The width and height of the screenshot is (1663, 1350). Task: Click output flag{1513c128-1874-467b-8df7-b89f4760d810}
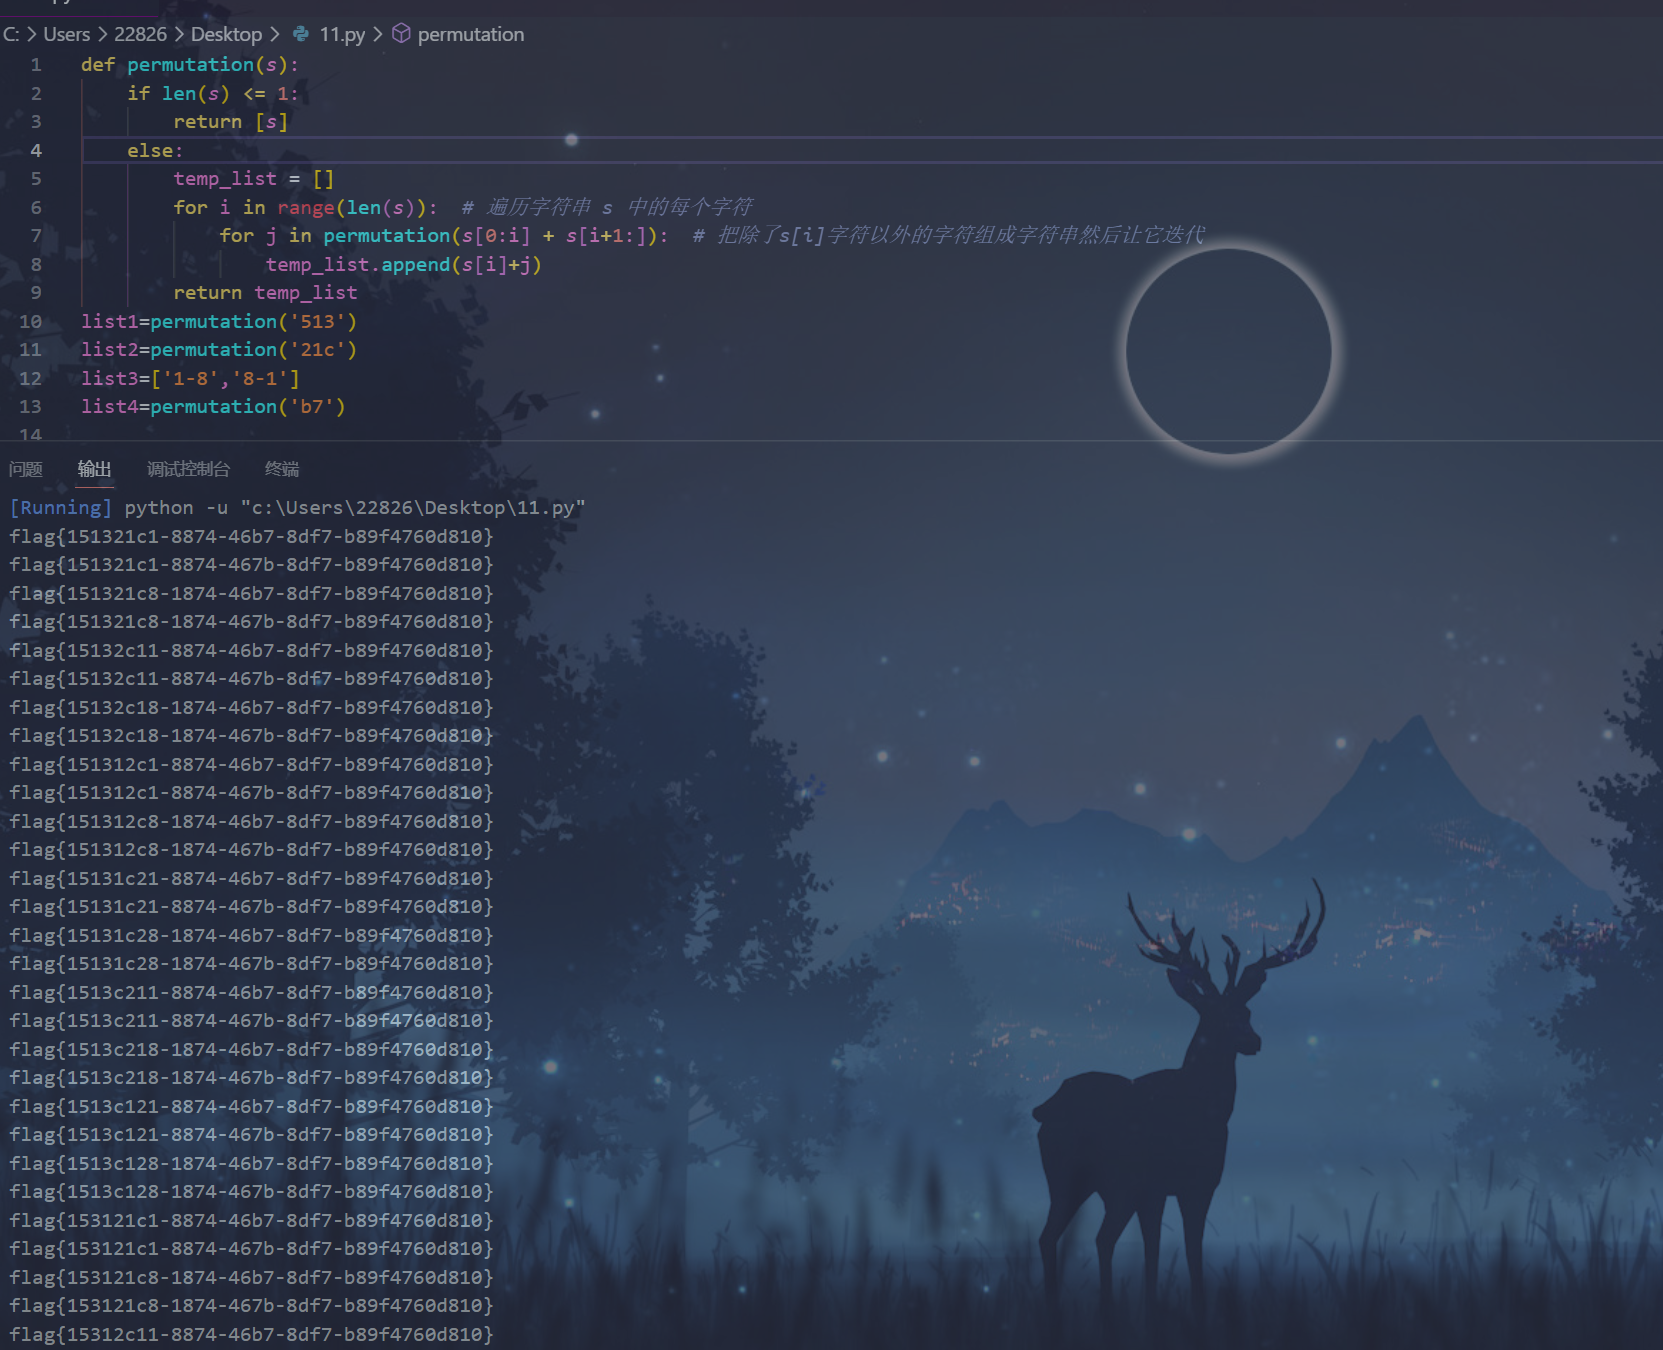tap(251, 1192)
